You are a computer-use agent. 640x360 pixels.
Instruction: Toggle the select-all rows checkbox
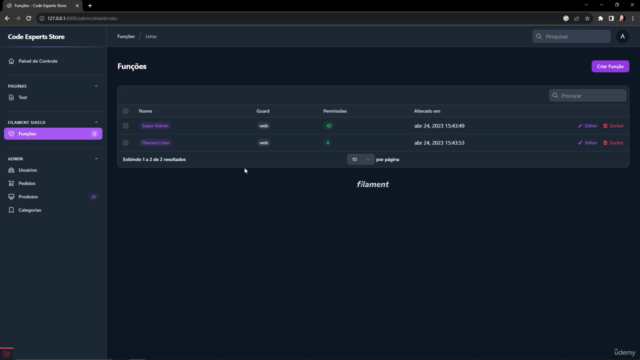[126, 111]
